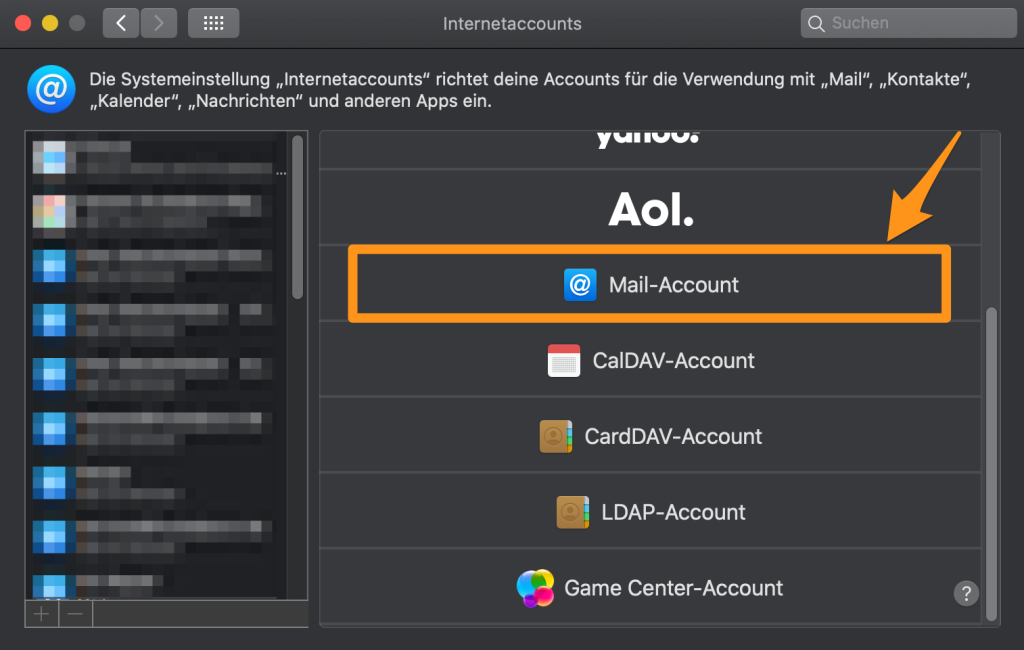Click the colorful Game Center bubbles icon
1024x650 pixels.
536,588
